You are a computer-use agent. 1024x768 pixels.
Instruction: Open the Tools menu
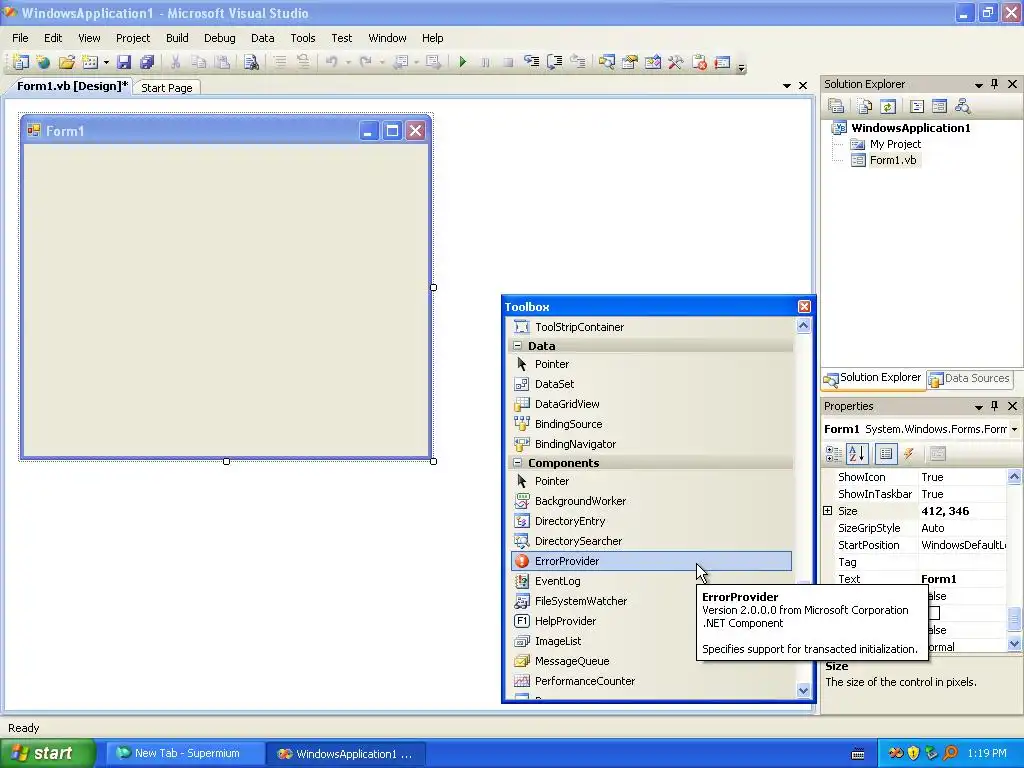click(302, 38)
